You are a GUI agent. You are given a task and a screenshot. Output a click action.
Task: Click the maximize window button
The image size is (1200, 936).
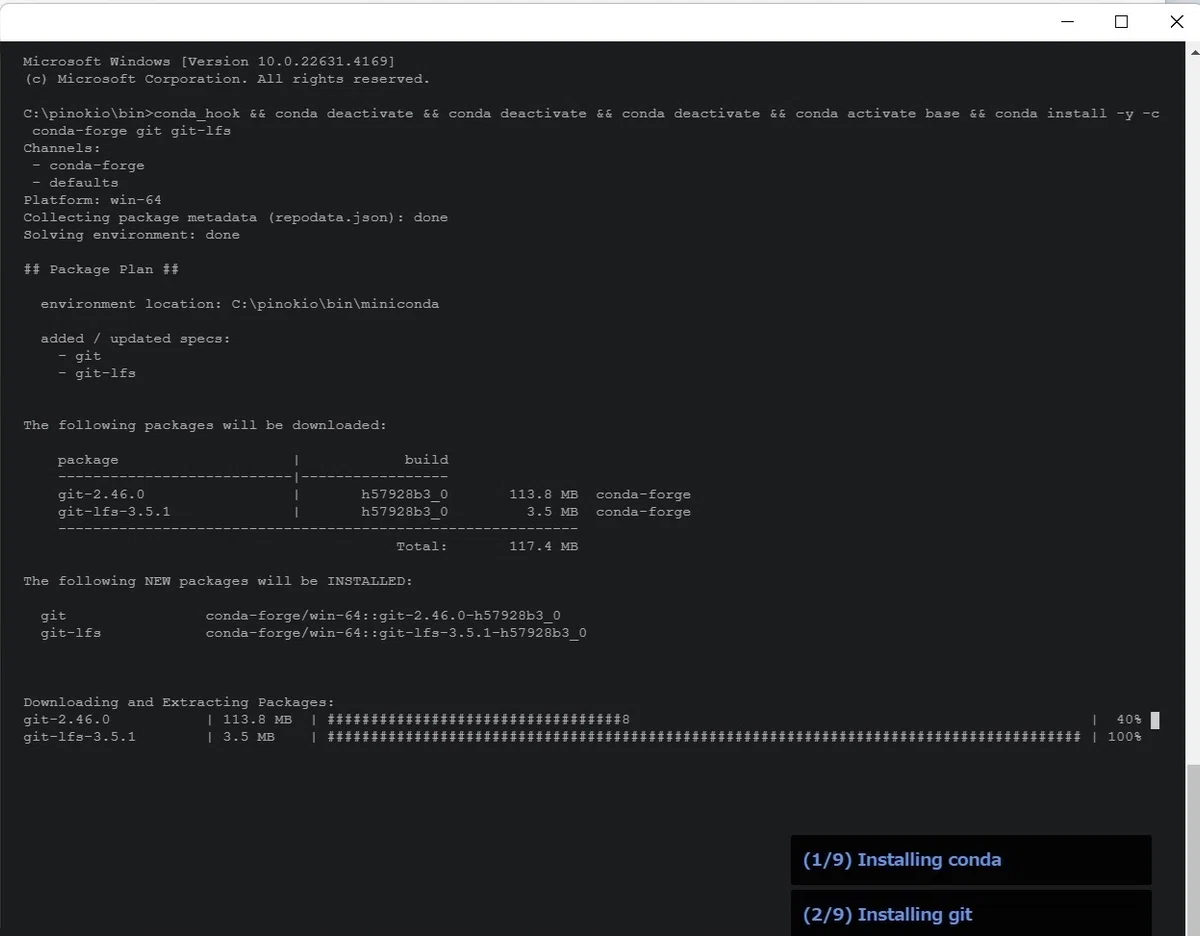(1121, 22)
